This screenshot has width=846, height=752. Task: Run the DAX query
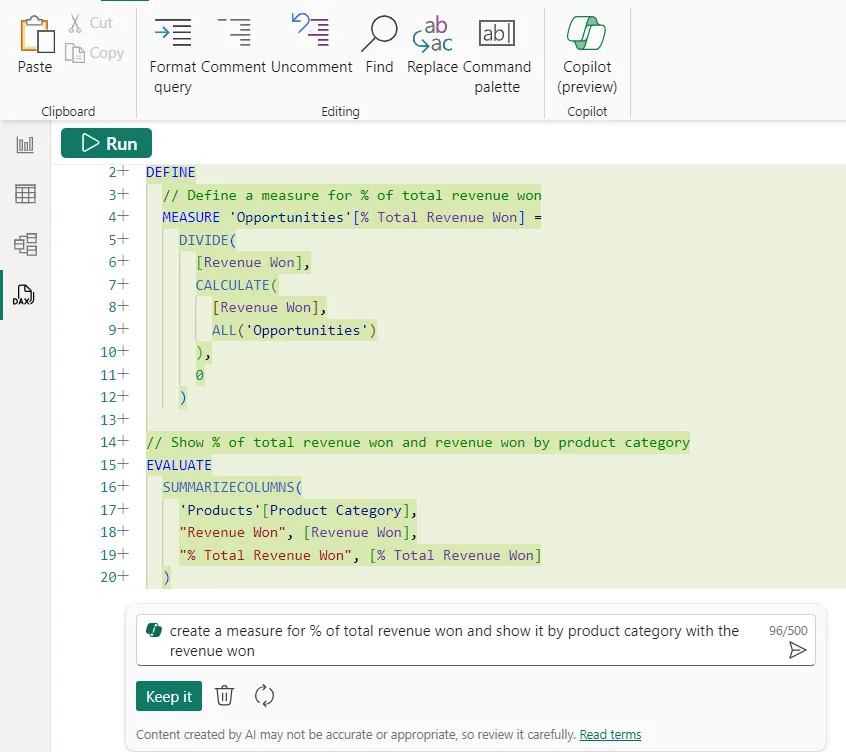(106, 143)
